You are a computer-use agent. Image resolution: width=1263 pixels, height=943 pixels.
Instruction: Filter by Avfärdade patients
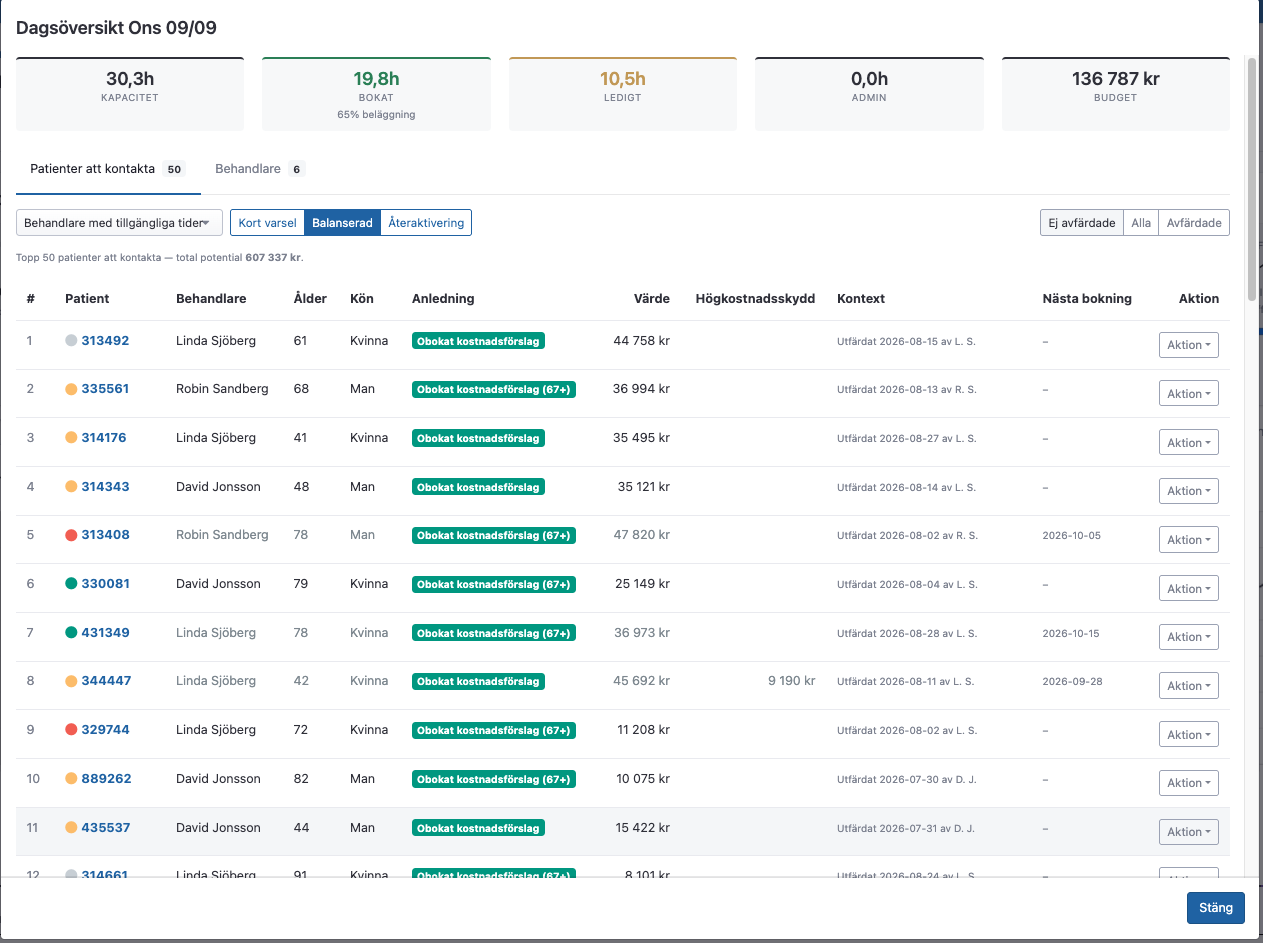point(1194,222)
